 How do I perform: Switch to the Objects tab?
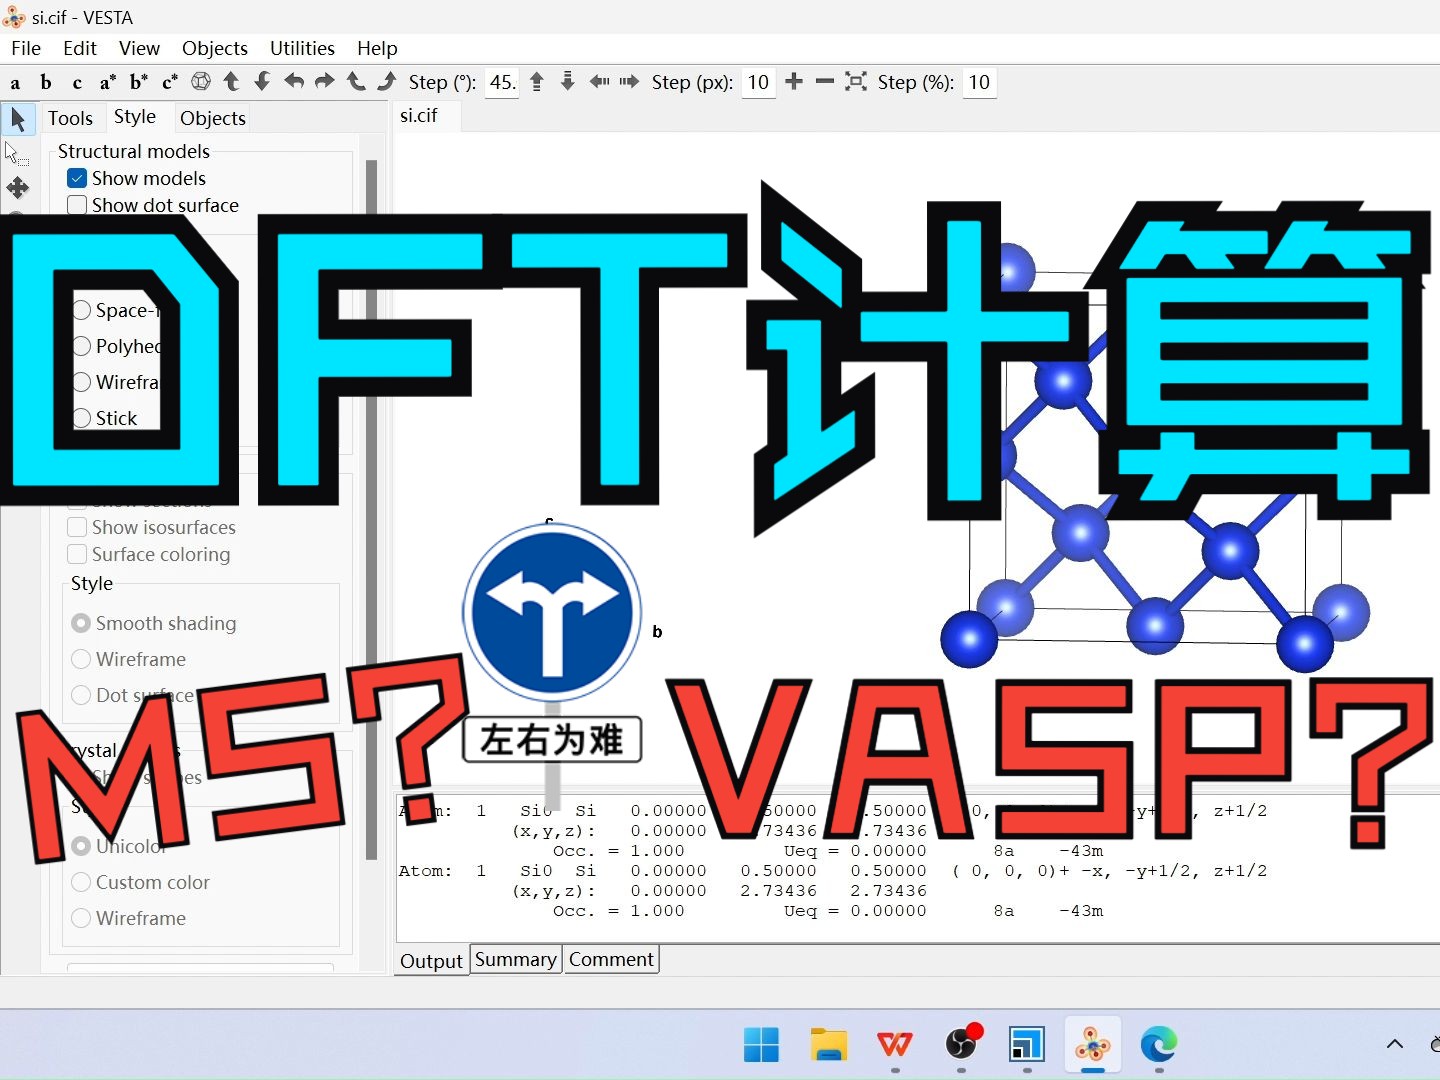pos(212,118)
